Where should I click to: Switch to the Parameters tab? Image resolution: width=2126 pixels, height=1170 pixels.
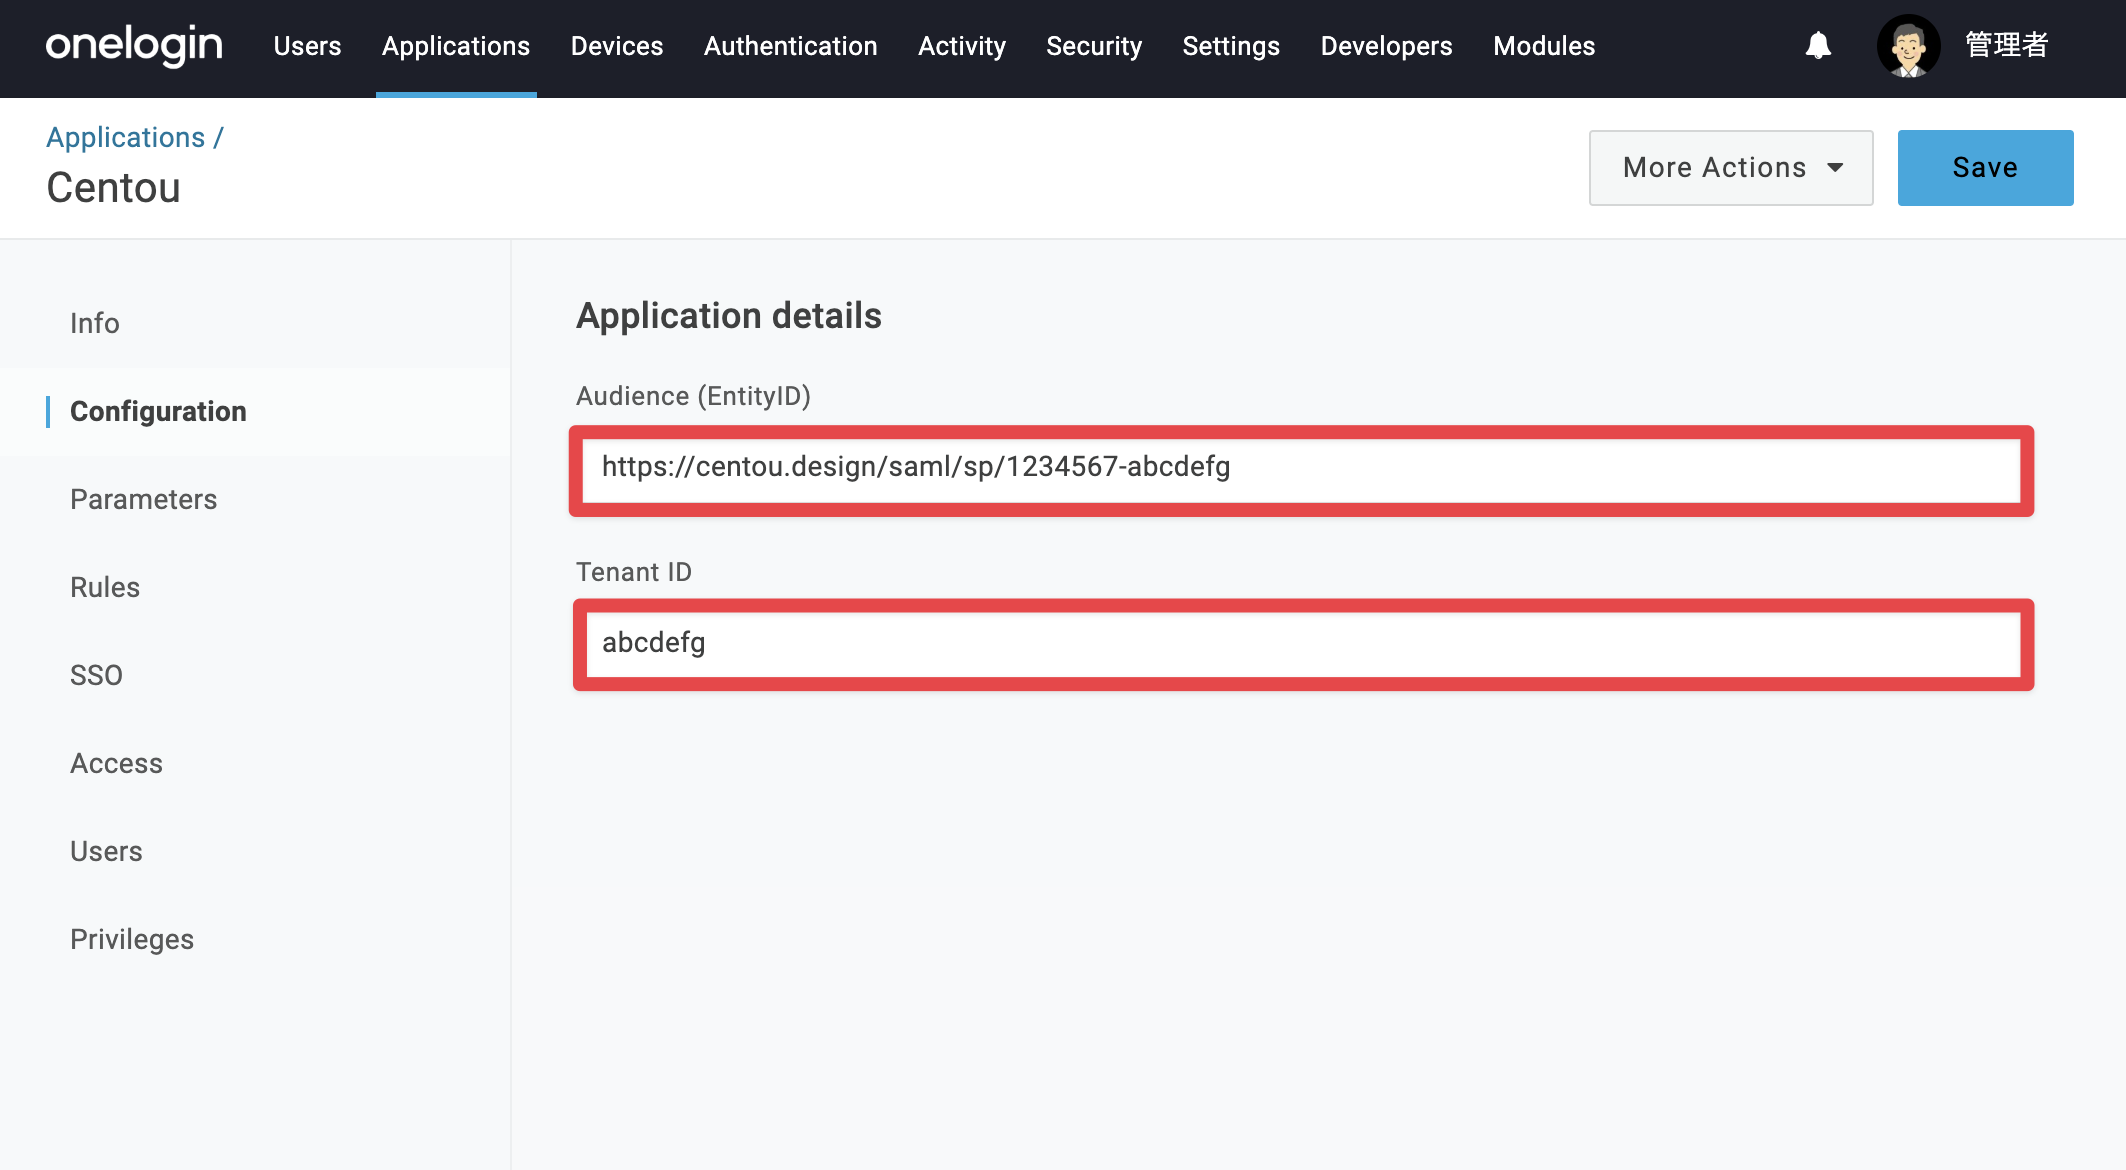click(x=143, y=499)
